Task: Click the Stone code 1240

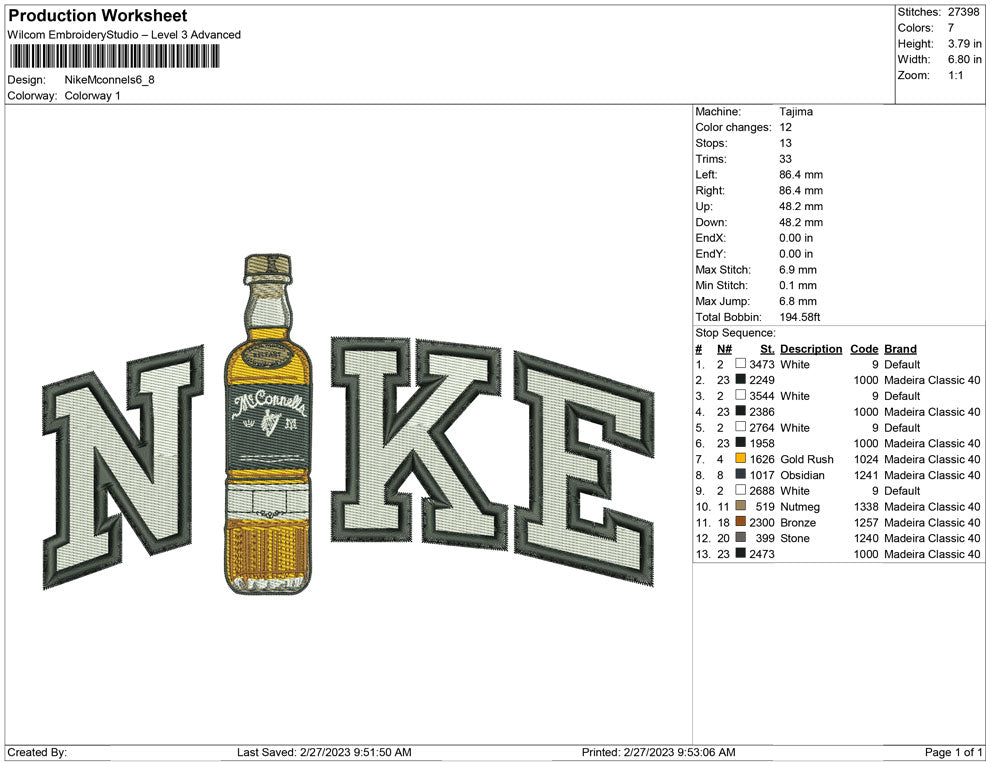Action: [x=866, y=538]
